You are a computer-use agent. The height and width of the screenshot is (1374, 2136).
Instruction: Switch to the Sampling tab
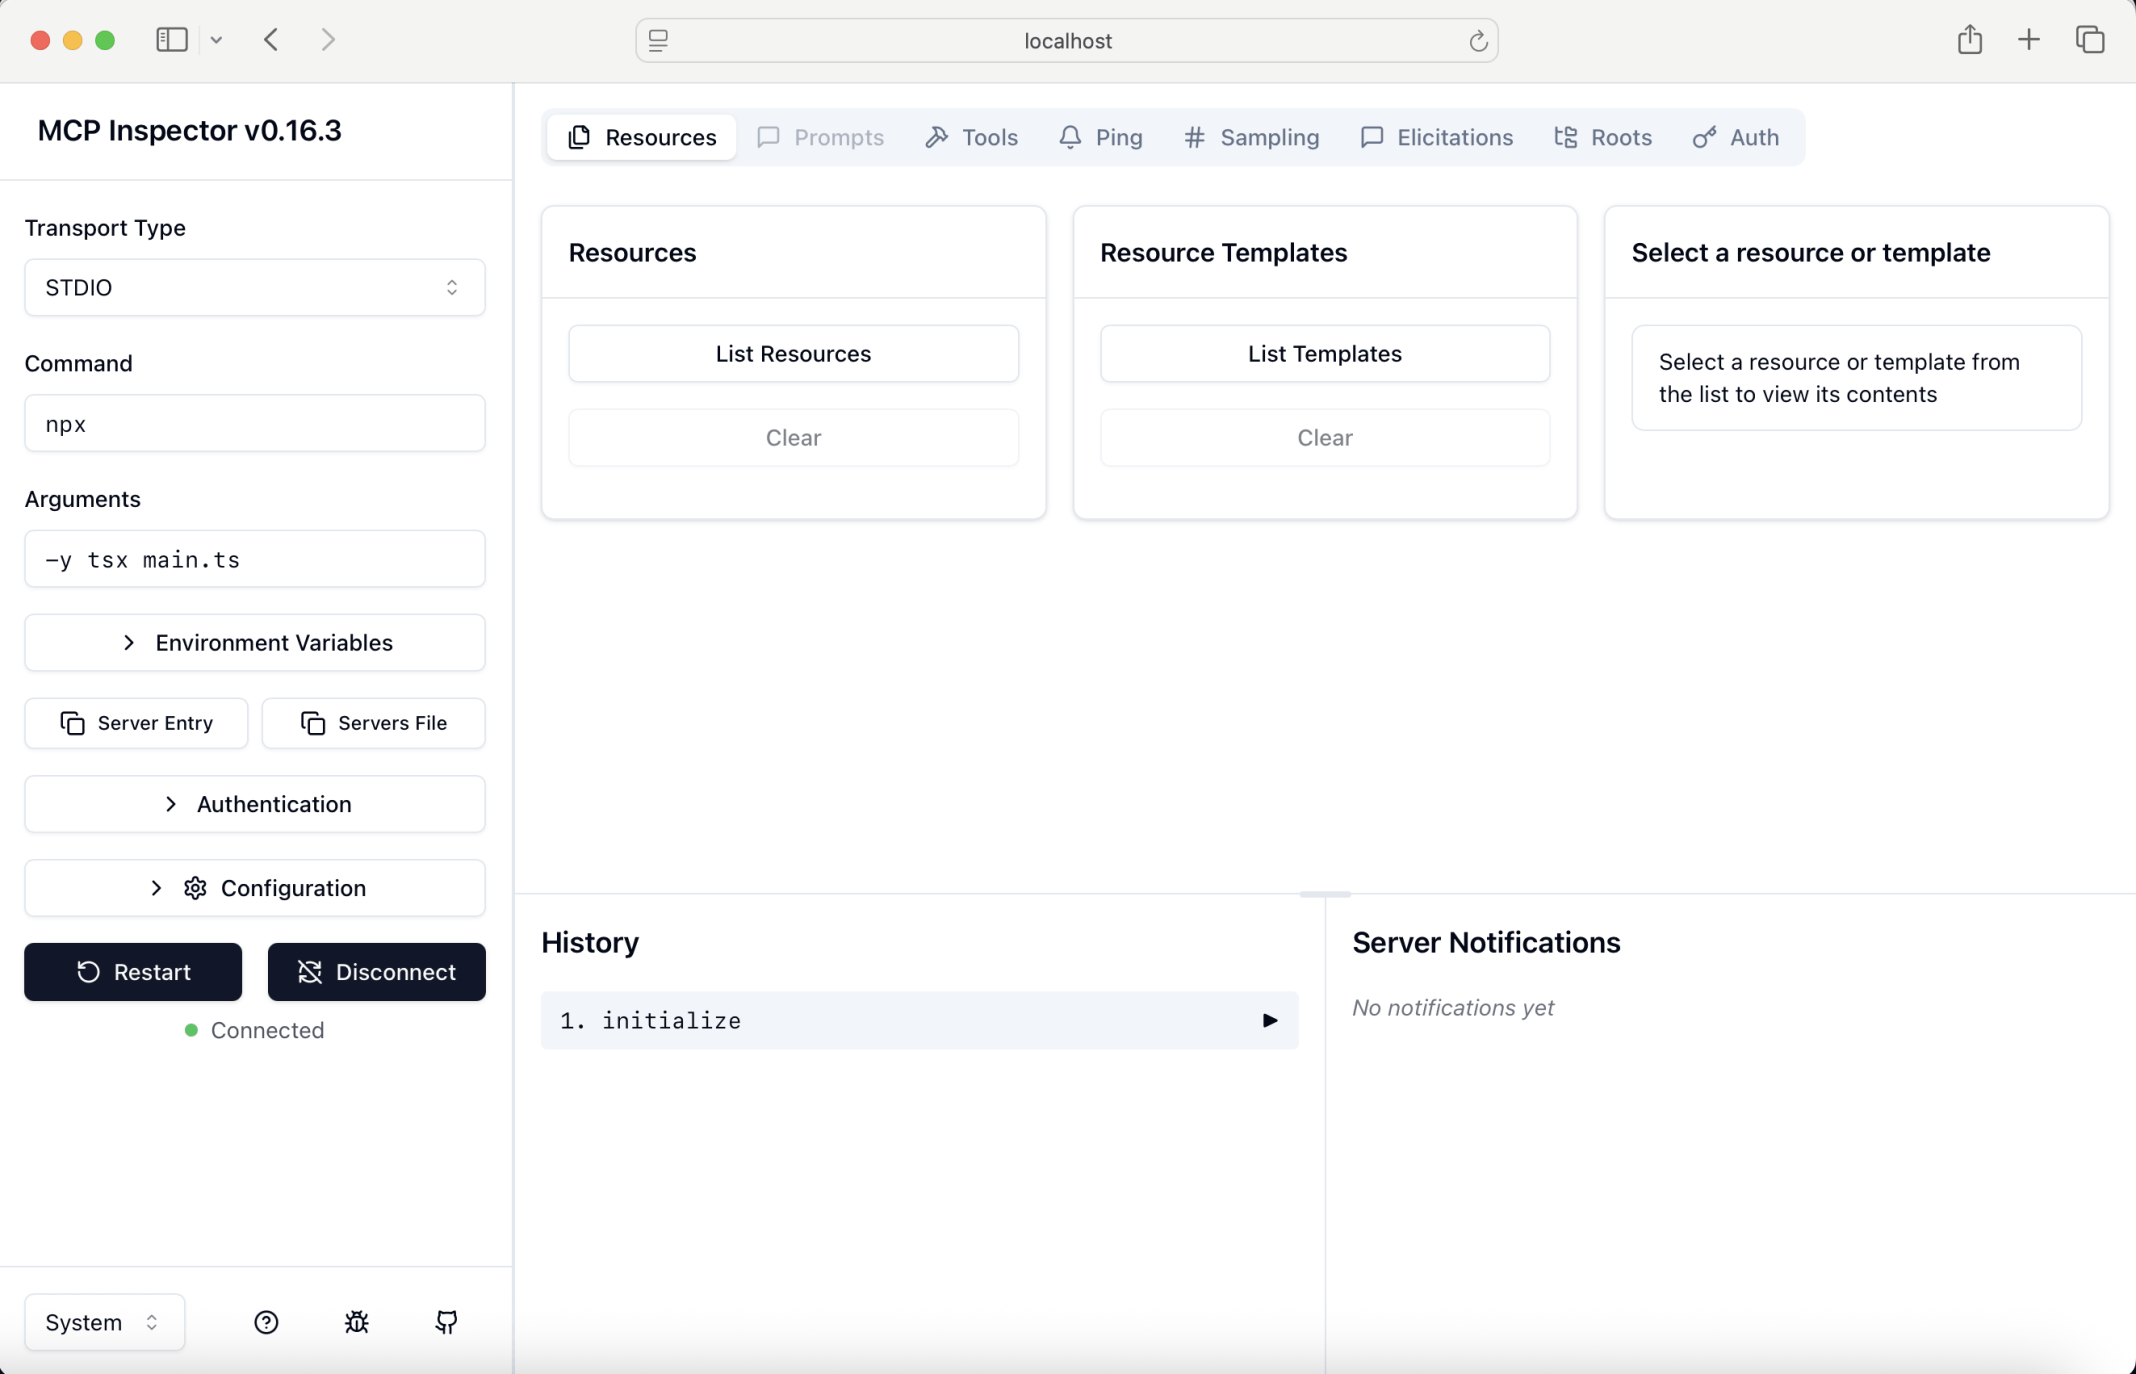[x=1250, y=137]
